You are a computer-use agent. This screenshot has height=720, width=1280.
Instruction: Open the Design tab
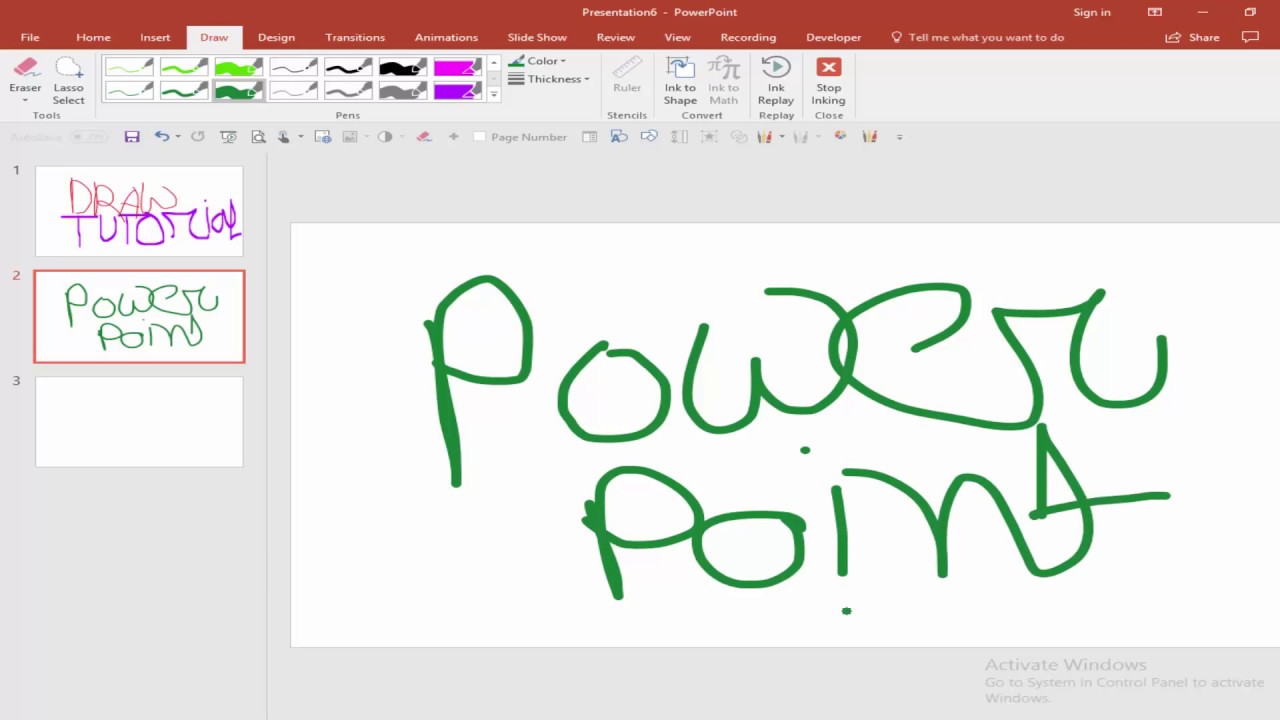tap(276, 37)
